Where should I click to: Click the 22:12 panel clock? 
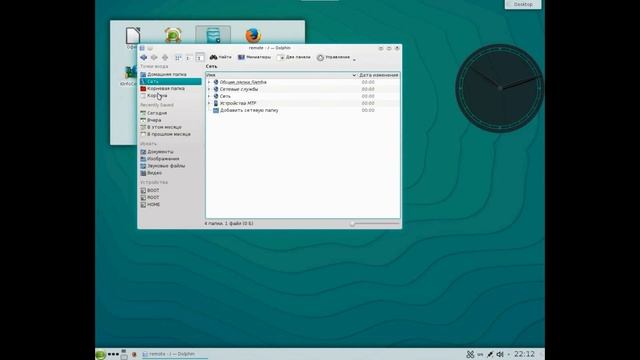click(x=524, y=354)
